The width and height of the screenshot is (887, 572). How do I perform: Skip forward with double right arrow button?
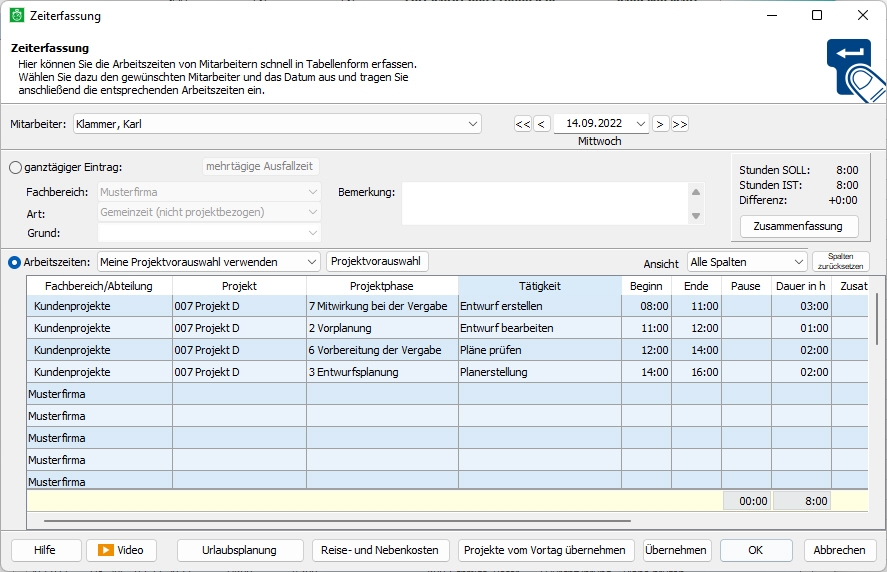tap(679, 124)
